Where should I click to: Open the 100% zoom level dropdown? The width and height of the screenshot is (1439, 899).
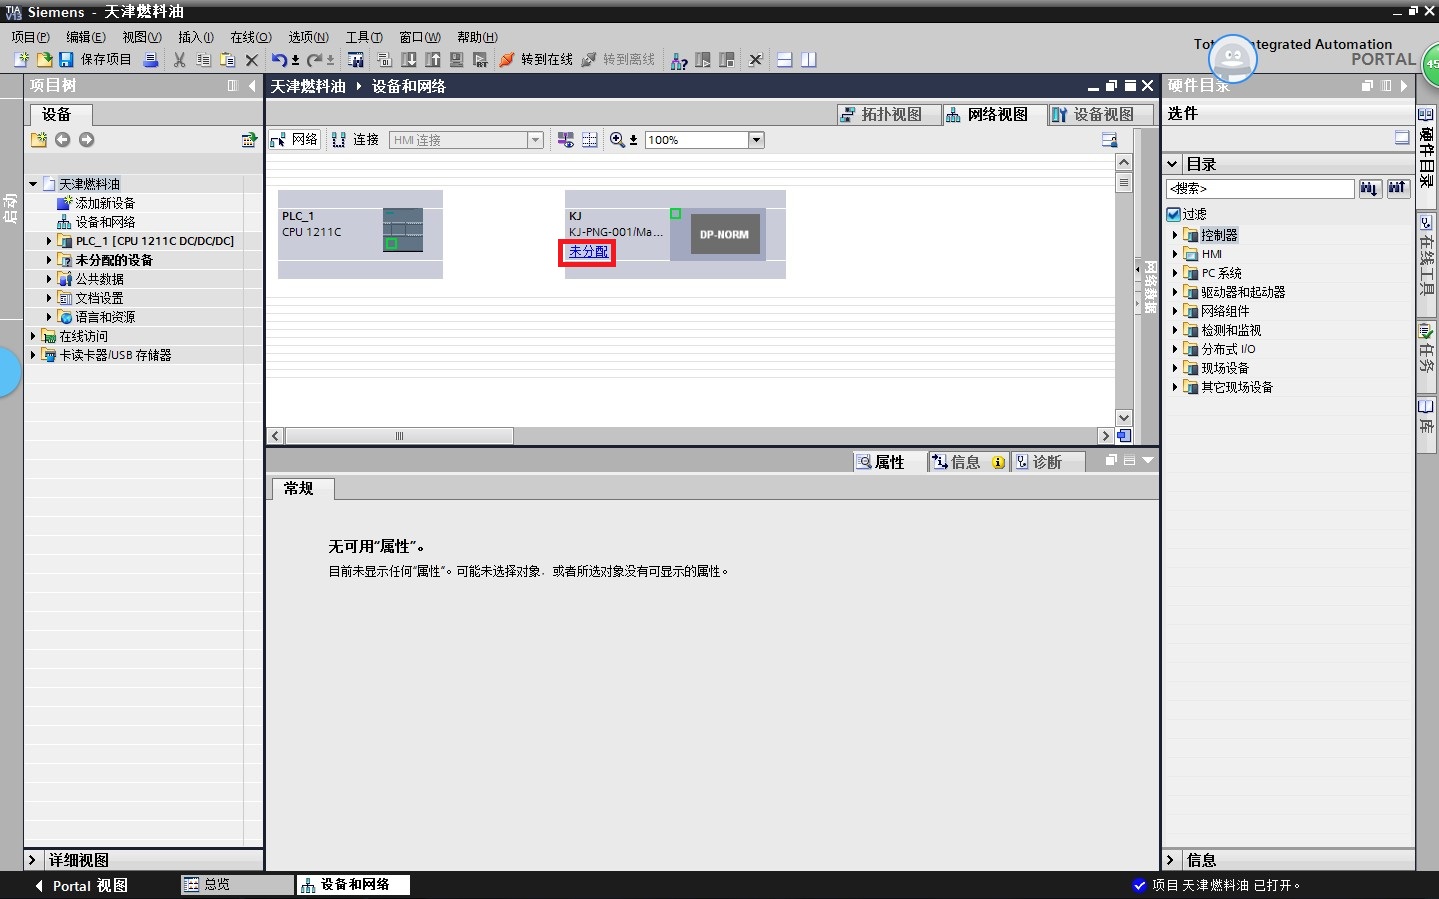pos(756,140)
